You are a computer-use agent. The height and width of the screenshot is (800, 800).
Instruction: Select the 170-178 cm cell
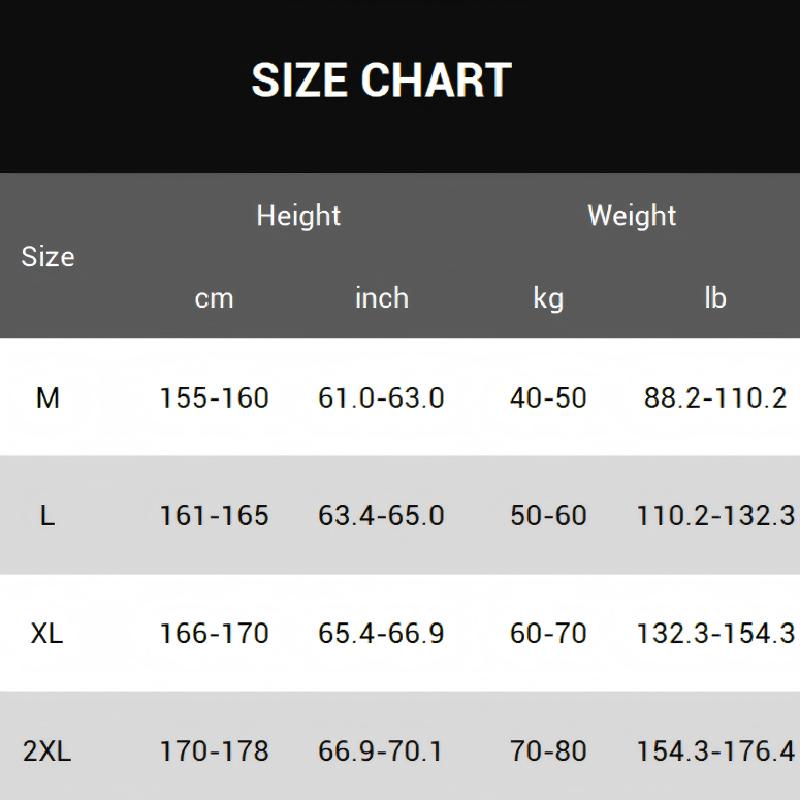coord(214,751)
